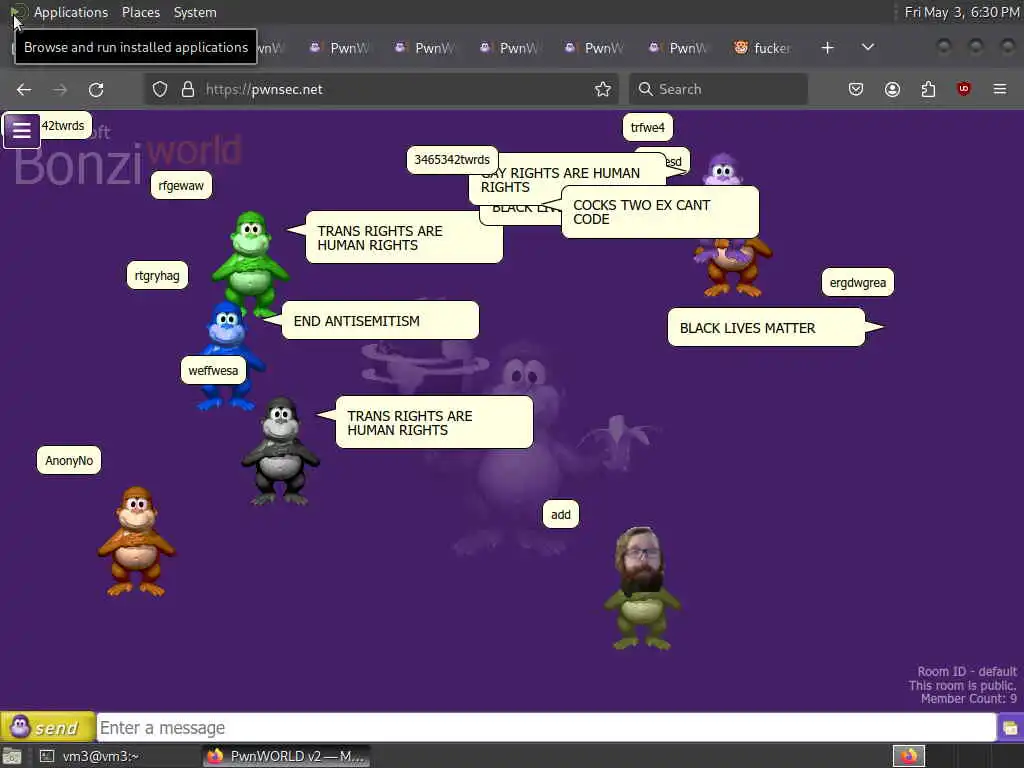Image resolution: width=1024 pixels, height=768 pixels.
Task: Click the 'ergdwgrea' name tag
Action: click(x=857, y=282)
